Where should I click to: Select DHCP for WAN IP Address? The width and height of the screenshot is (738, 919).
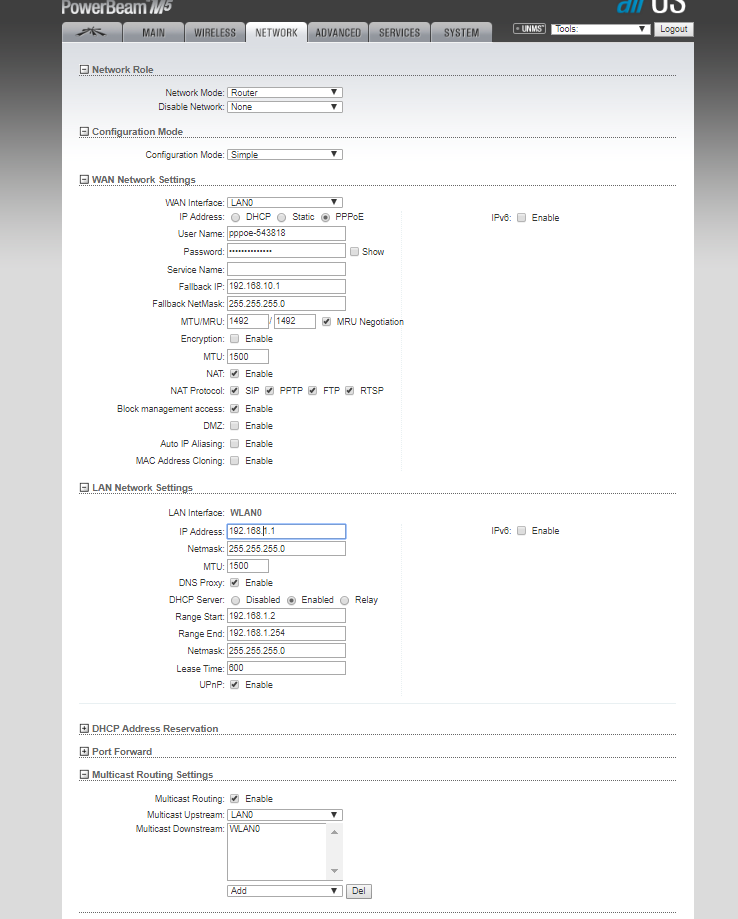236,217
